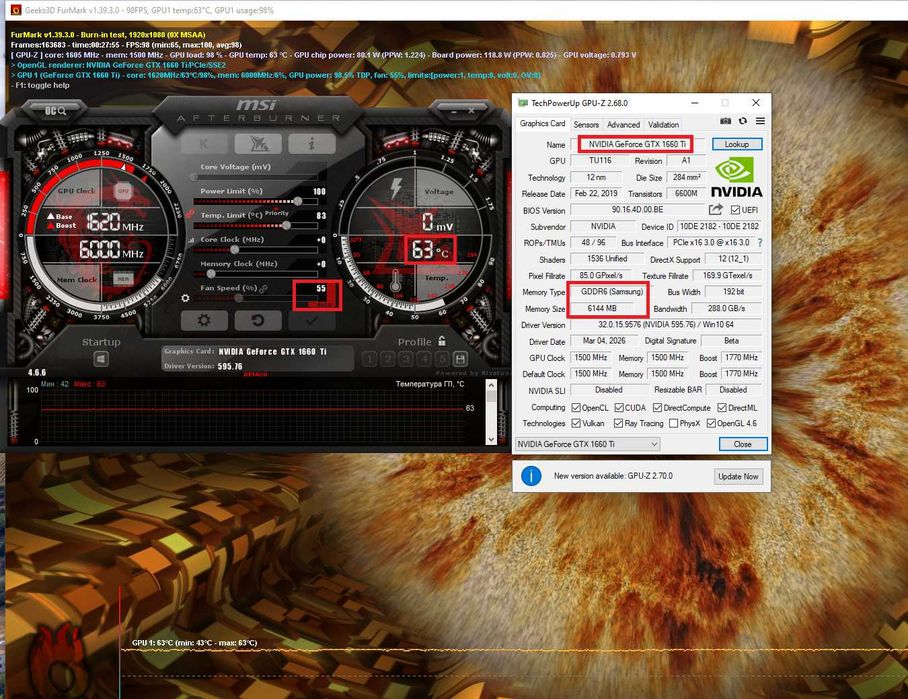Image resolution: width=908 pixels, height=699 pixels.
Task: Reset Afterburner settings to default
Action: (x=258, y=320)
